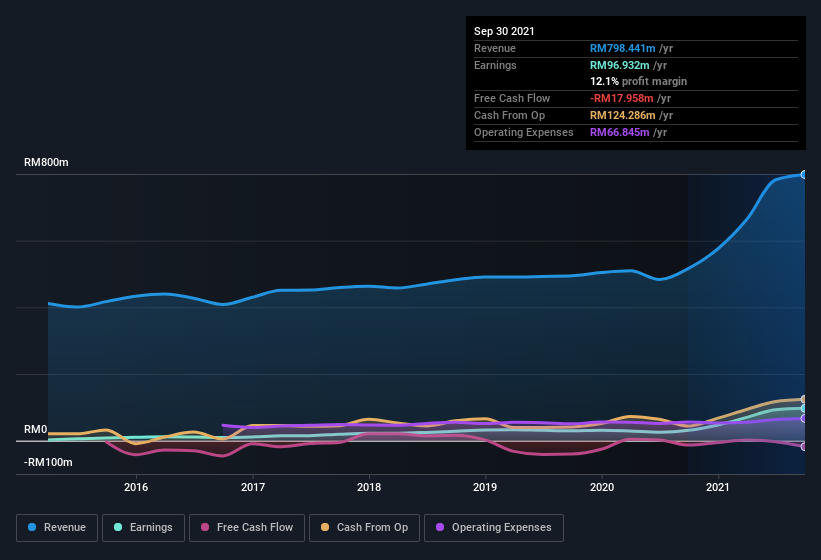The width and height of the screenshot is (821, 560).
Task: Click the 2019 x-axis label
Action: point(485,487)
